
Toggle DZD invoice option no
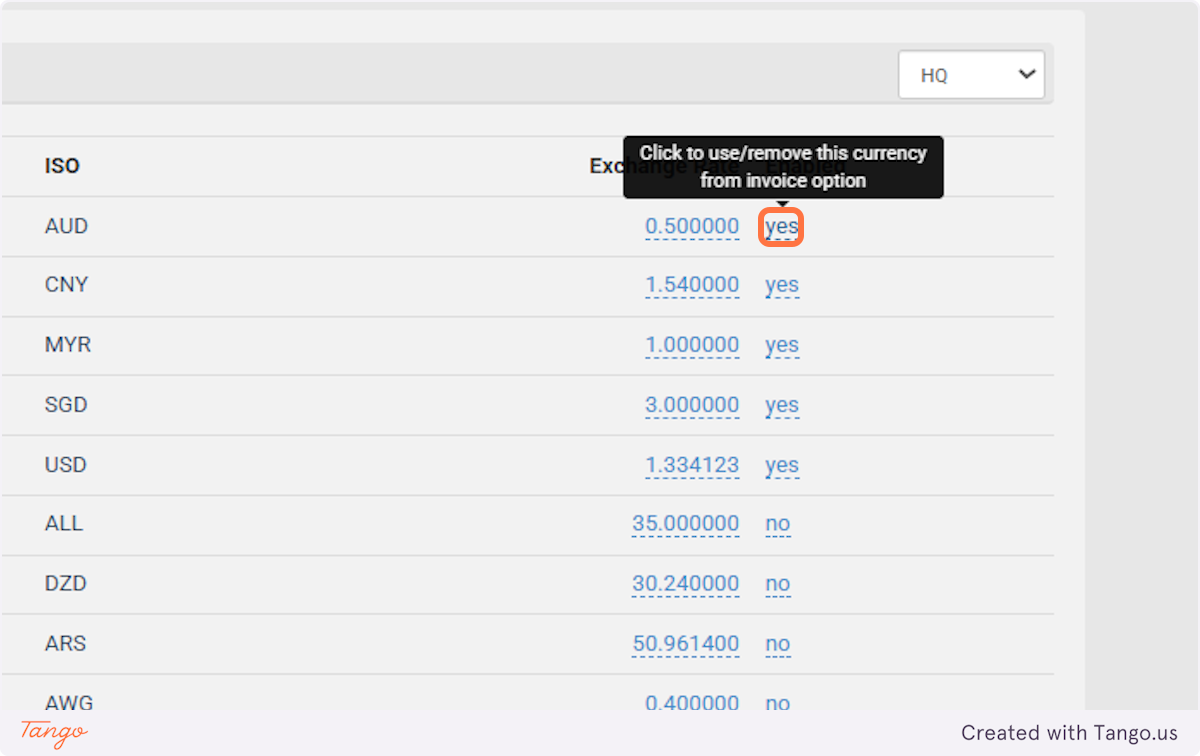778,583
